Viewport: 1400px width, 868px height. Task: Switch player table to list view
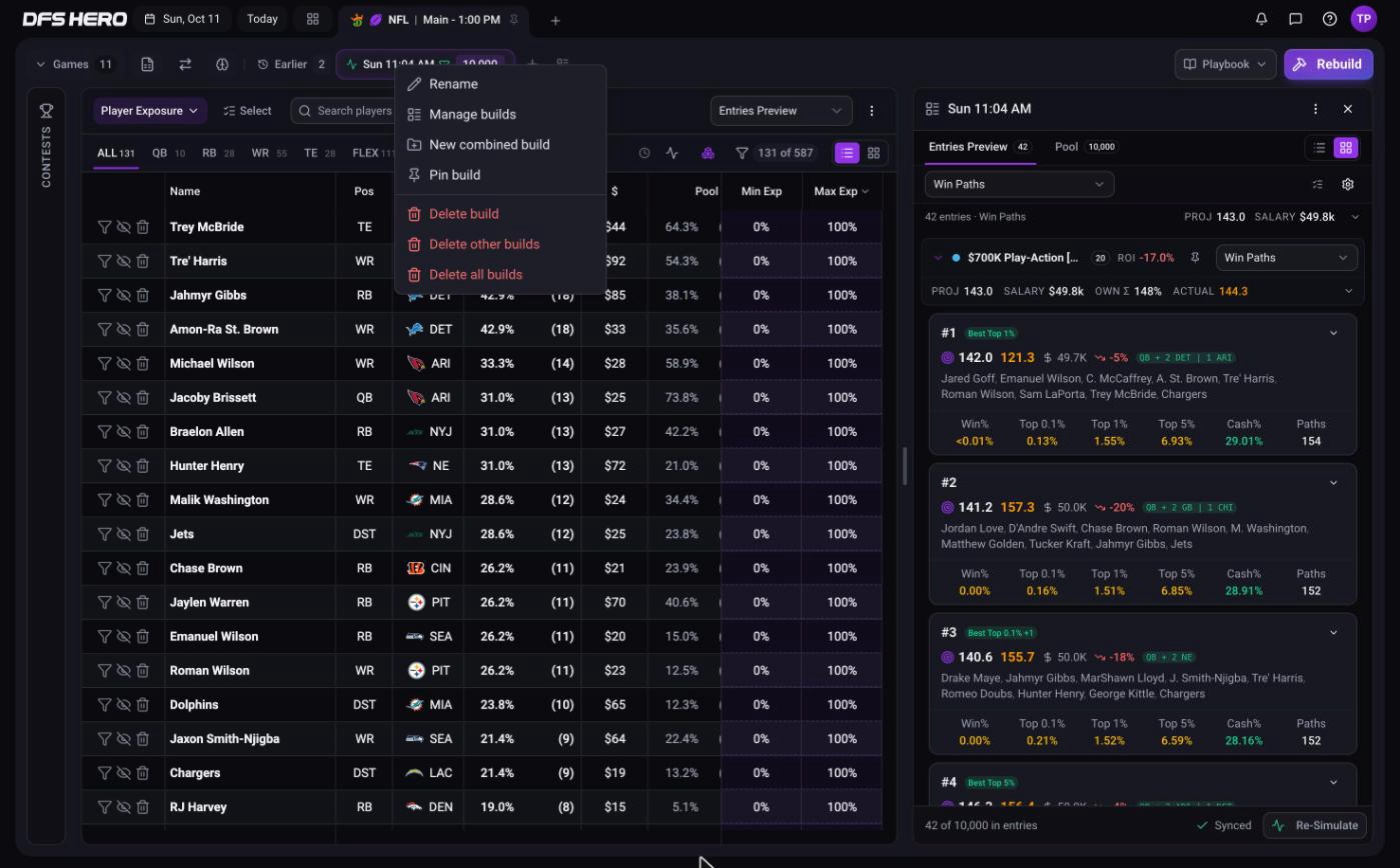(x=847, y=153)
